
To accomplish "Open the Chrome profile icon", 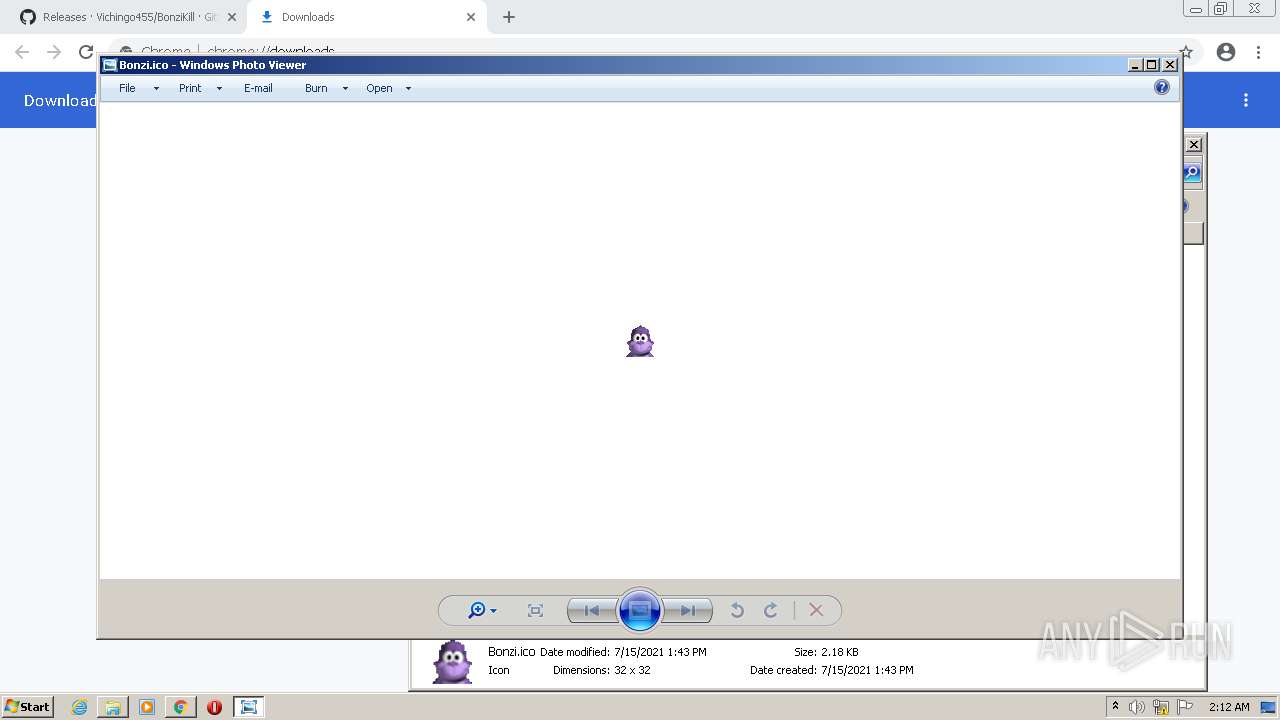I will coord(1226,52).
